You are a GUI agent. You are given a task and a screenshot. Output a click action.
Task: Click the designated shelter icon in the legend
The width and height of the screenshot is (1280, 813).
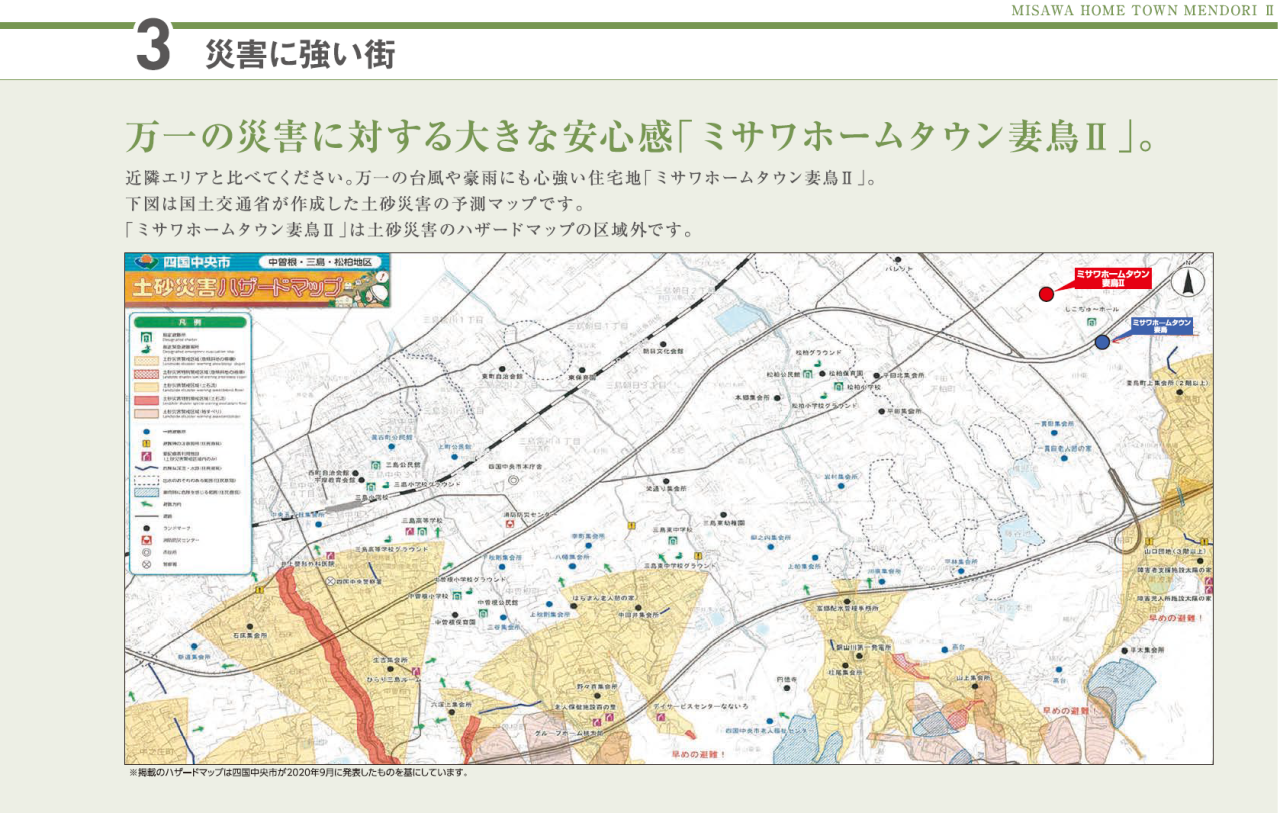tap(147, 338)
